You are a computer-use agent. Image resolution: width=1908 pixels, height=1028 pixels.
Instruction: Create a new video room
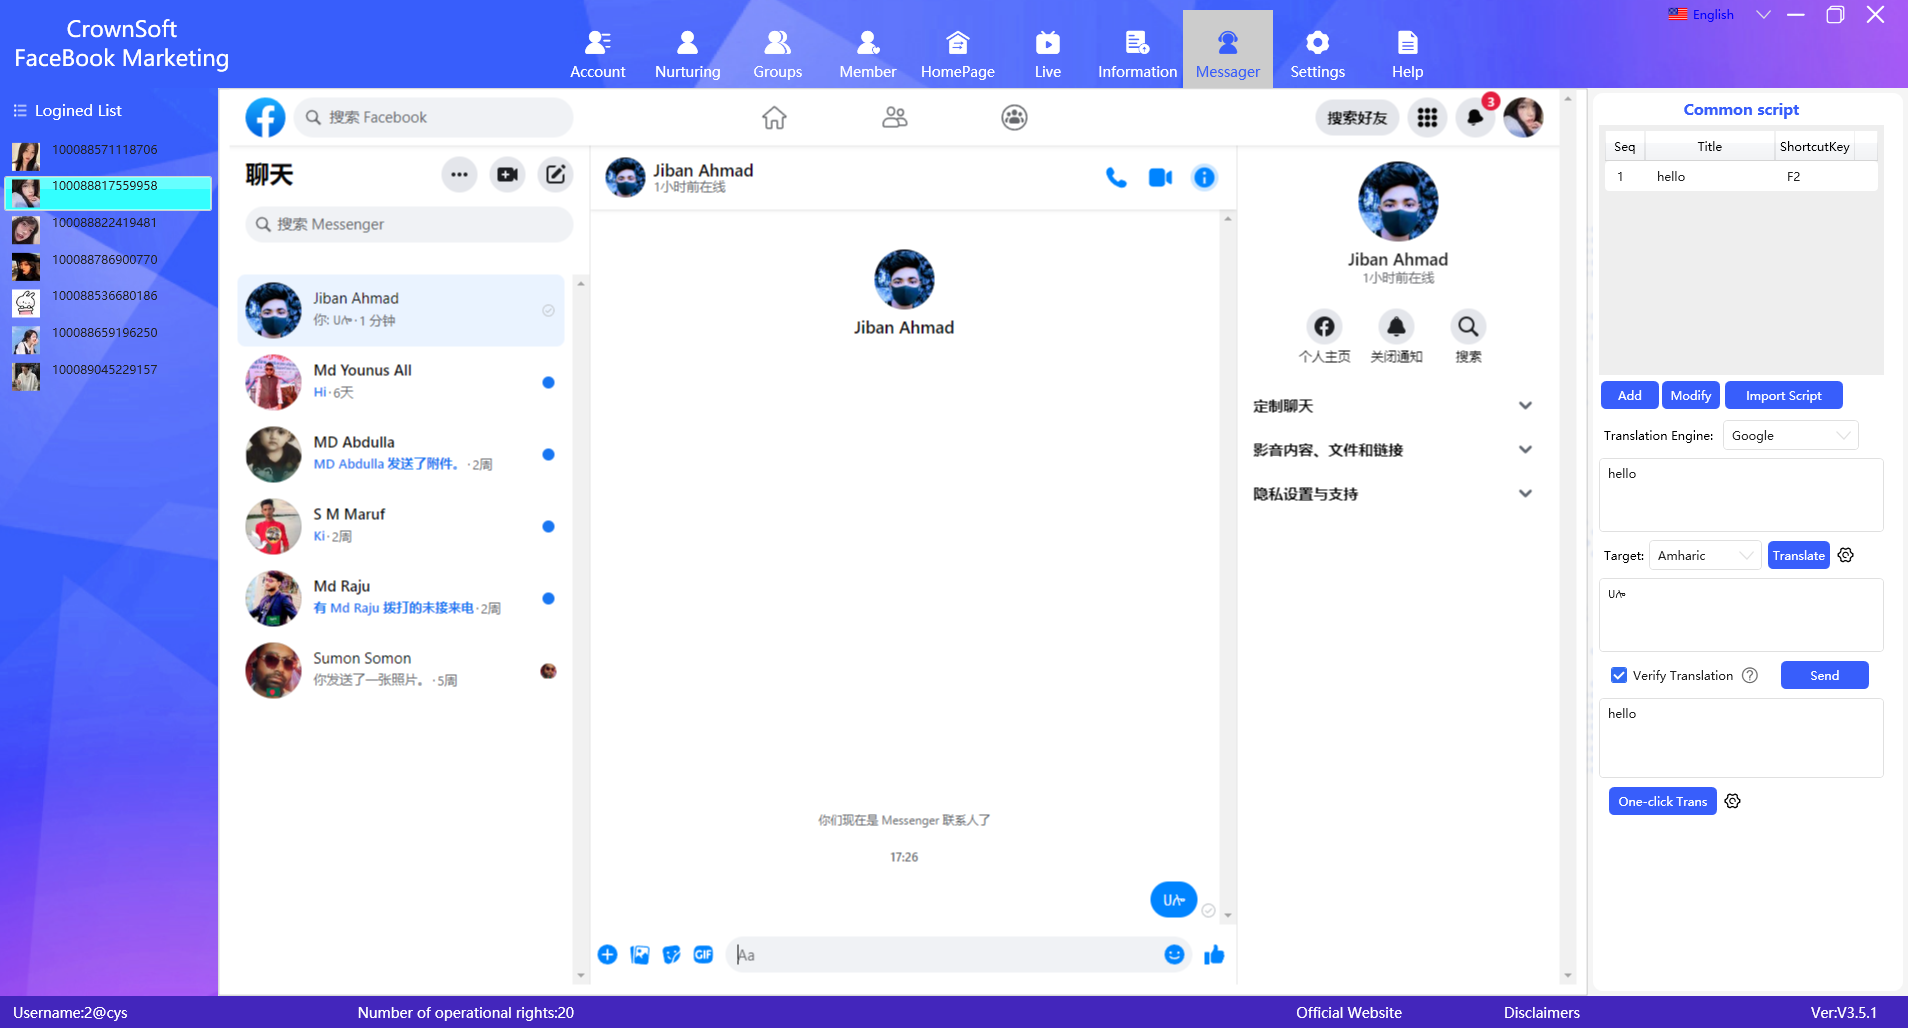click(x=507, y=174)
